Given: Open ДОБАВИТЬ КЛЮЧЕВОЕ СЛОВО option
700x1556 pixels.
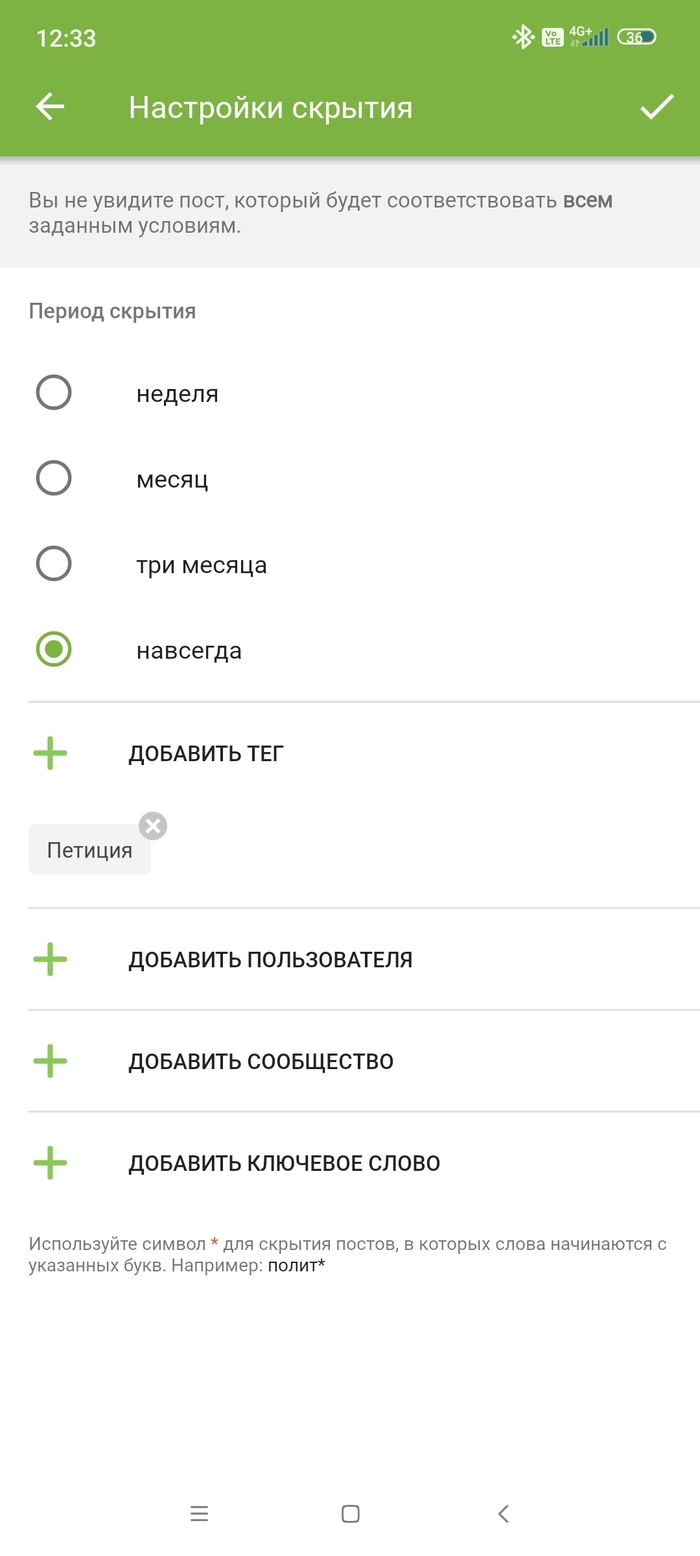Looking at the screenshot, I should point(284,1163).
